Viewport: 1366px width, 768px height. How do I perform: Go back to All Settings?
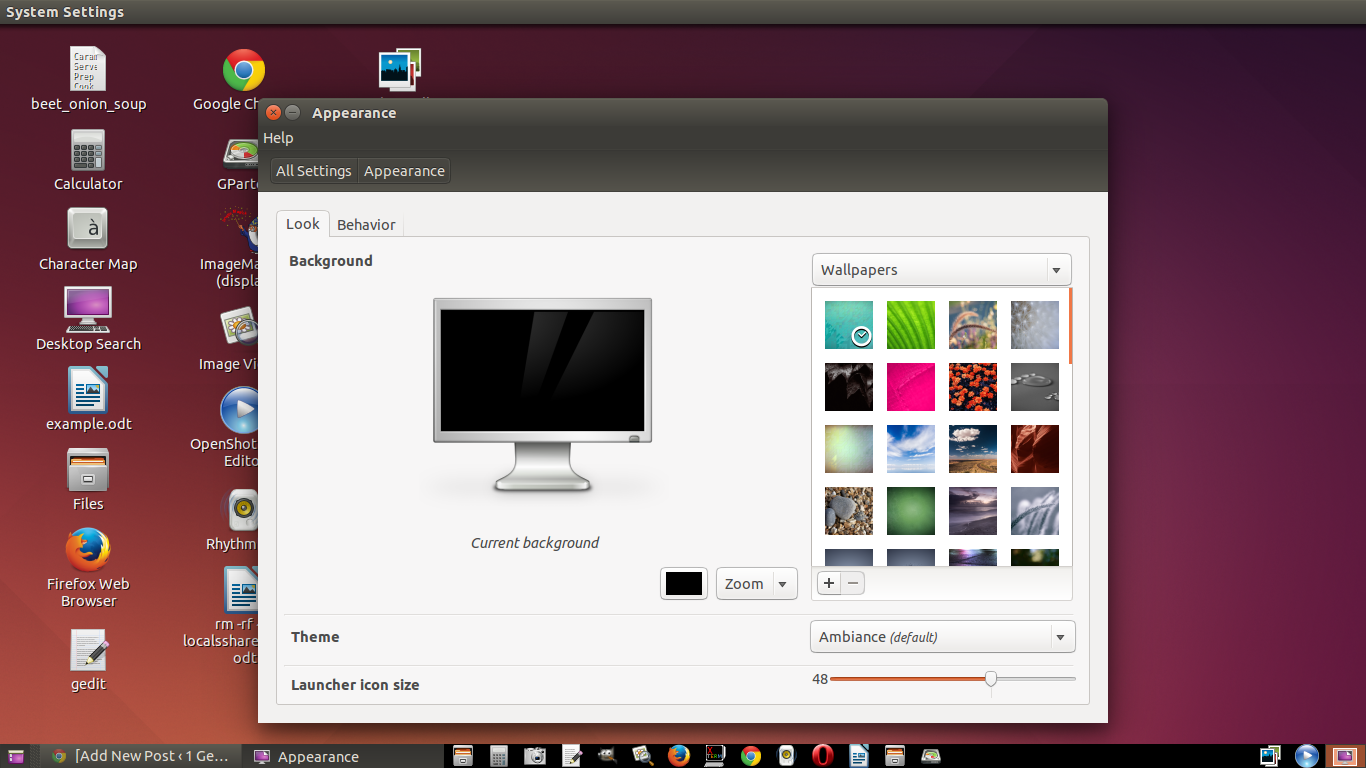(x=313, y=171)
